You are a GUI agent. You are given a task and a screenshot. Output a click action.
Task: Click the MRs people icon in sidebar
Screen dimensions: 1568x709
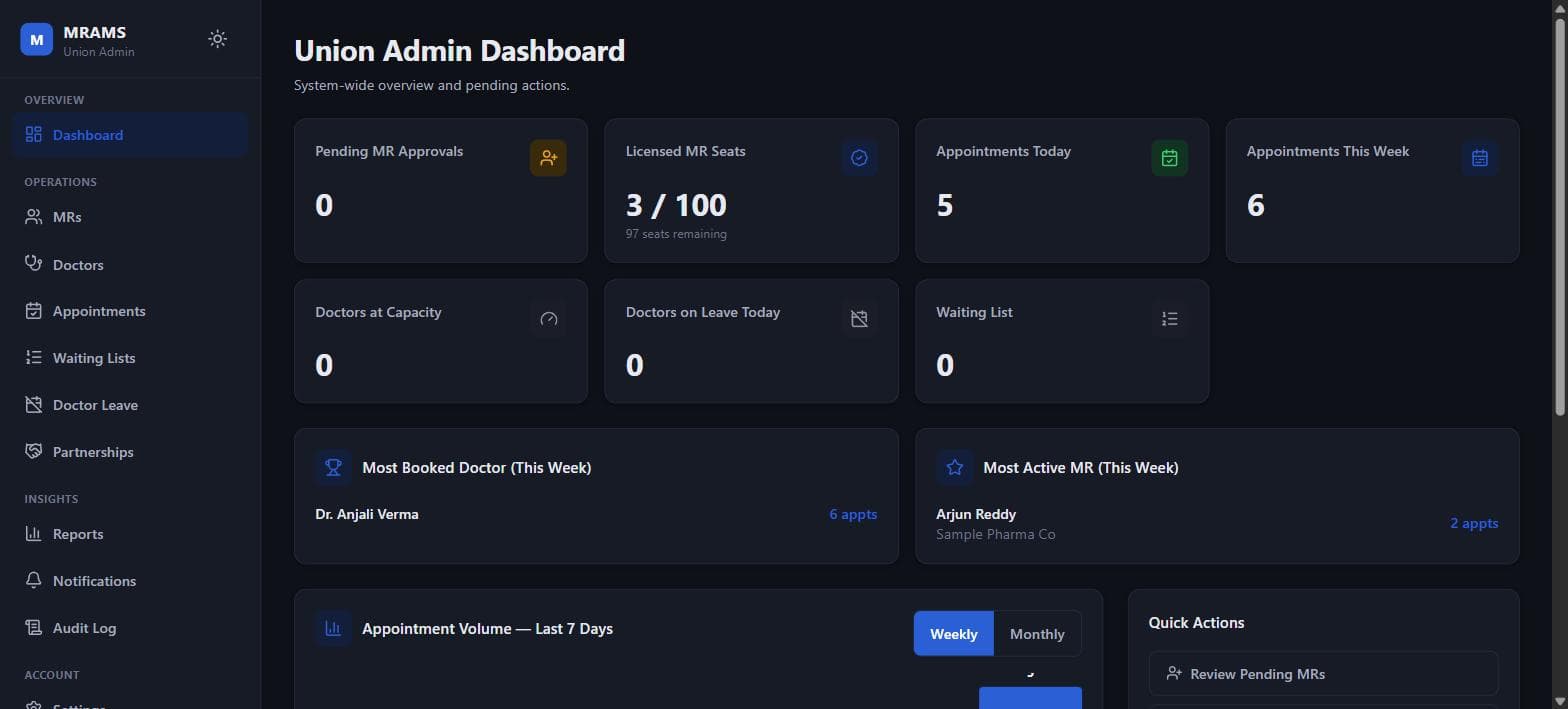click(34, 217)
